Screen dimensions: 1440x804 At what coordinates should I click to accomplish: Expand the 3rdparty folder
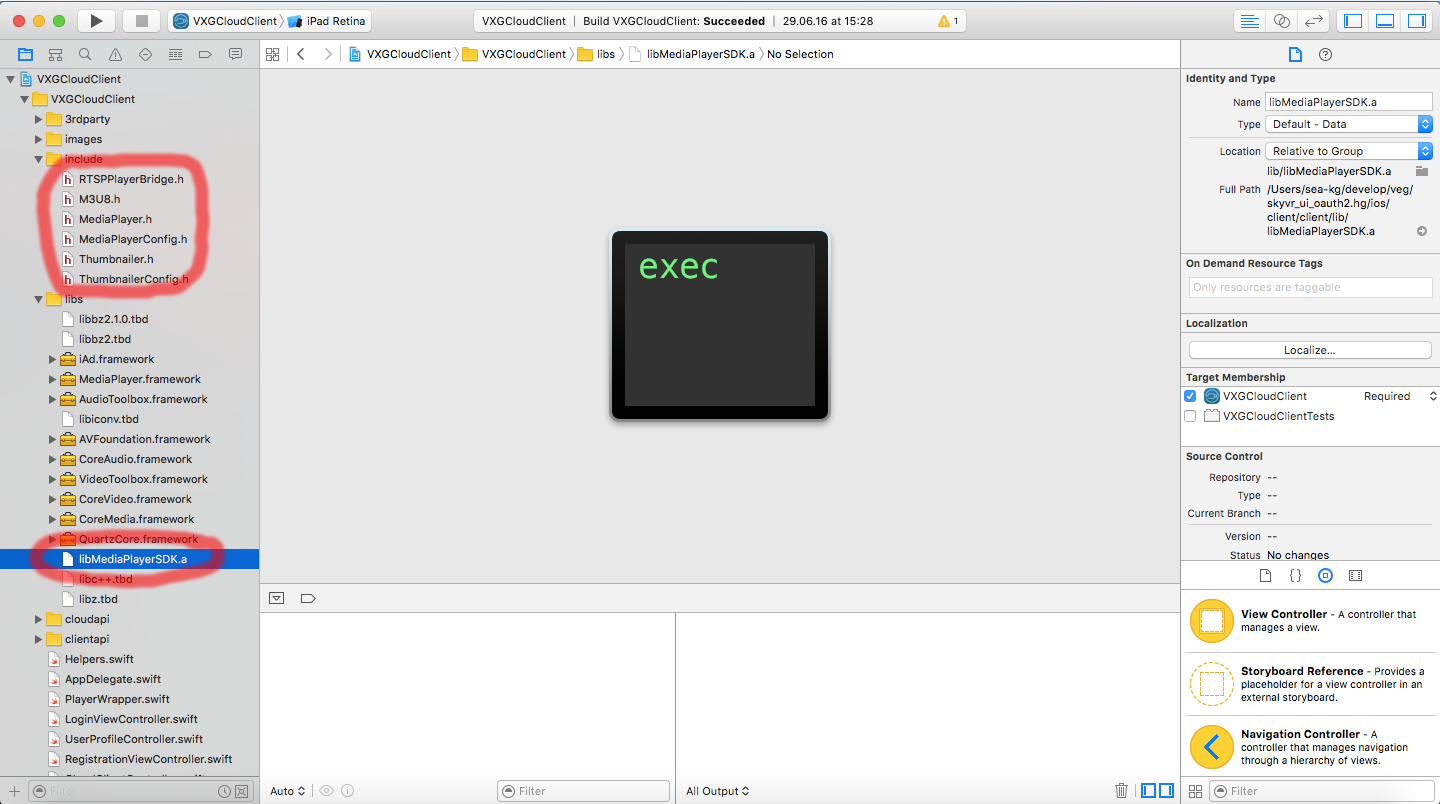coord(39,119)
